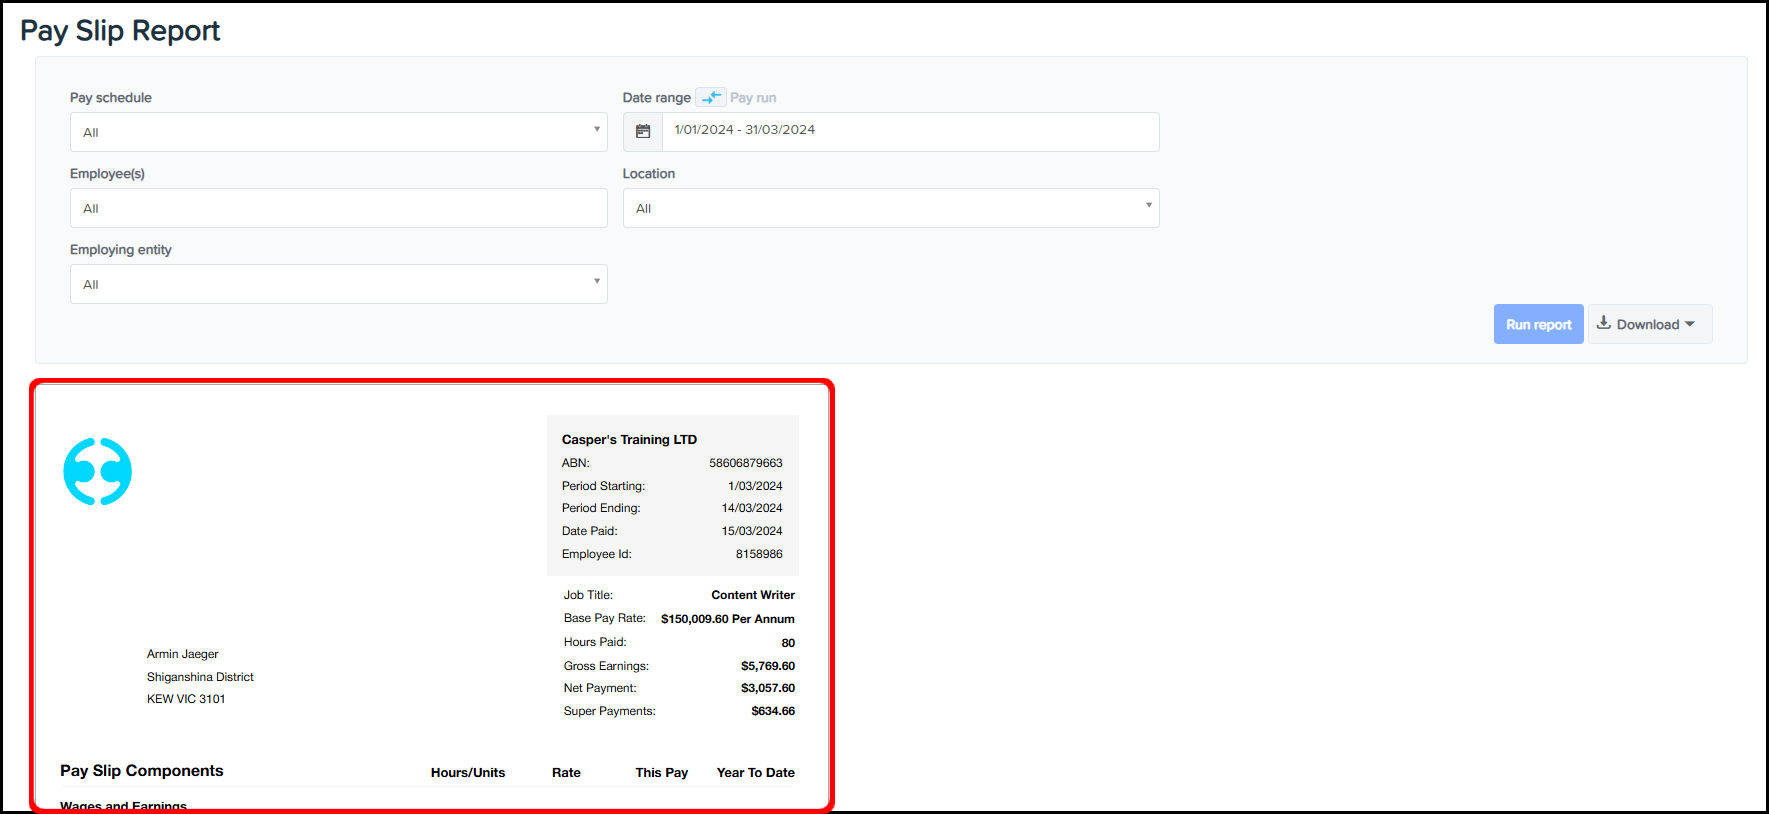
Task: Click the blue company logo on payslip
Action: pos(98,471)
